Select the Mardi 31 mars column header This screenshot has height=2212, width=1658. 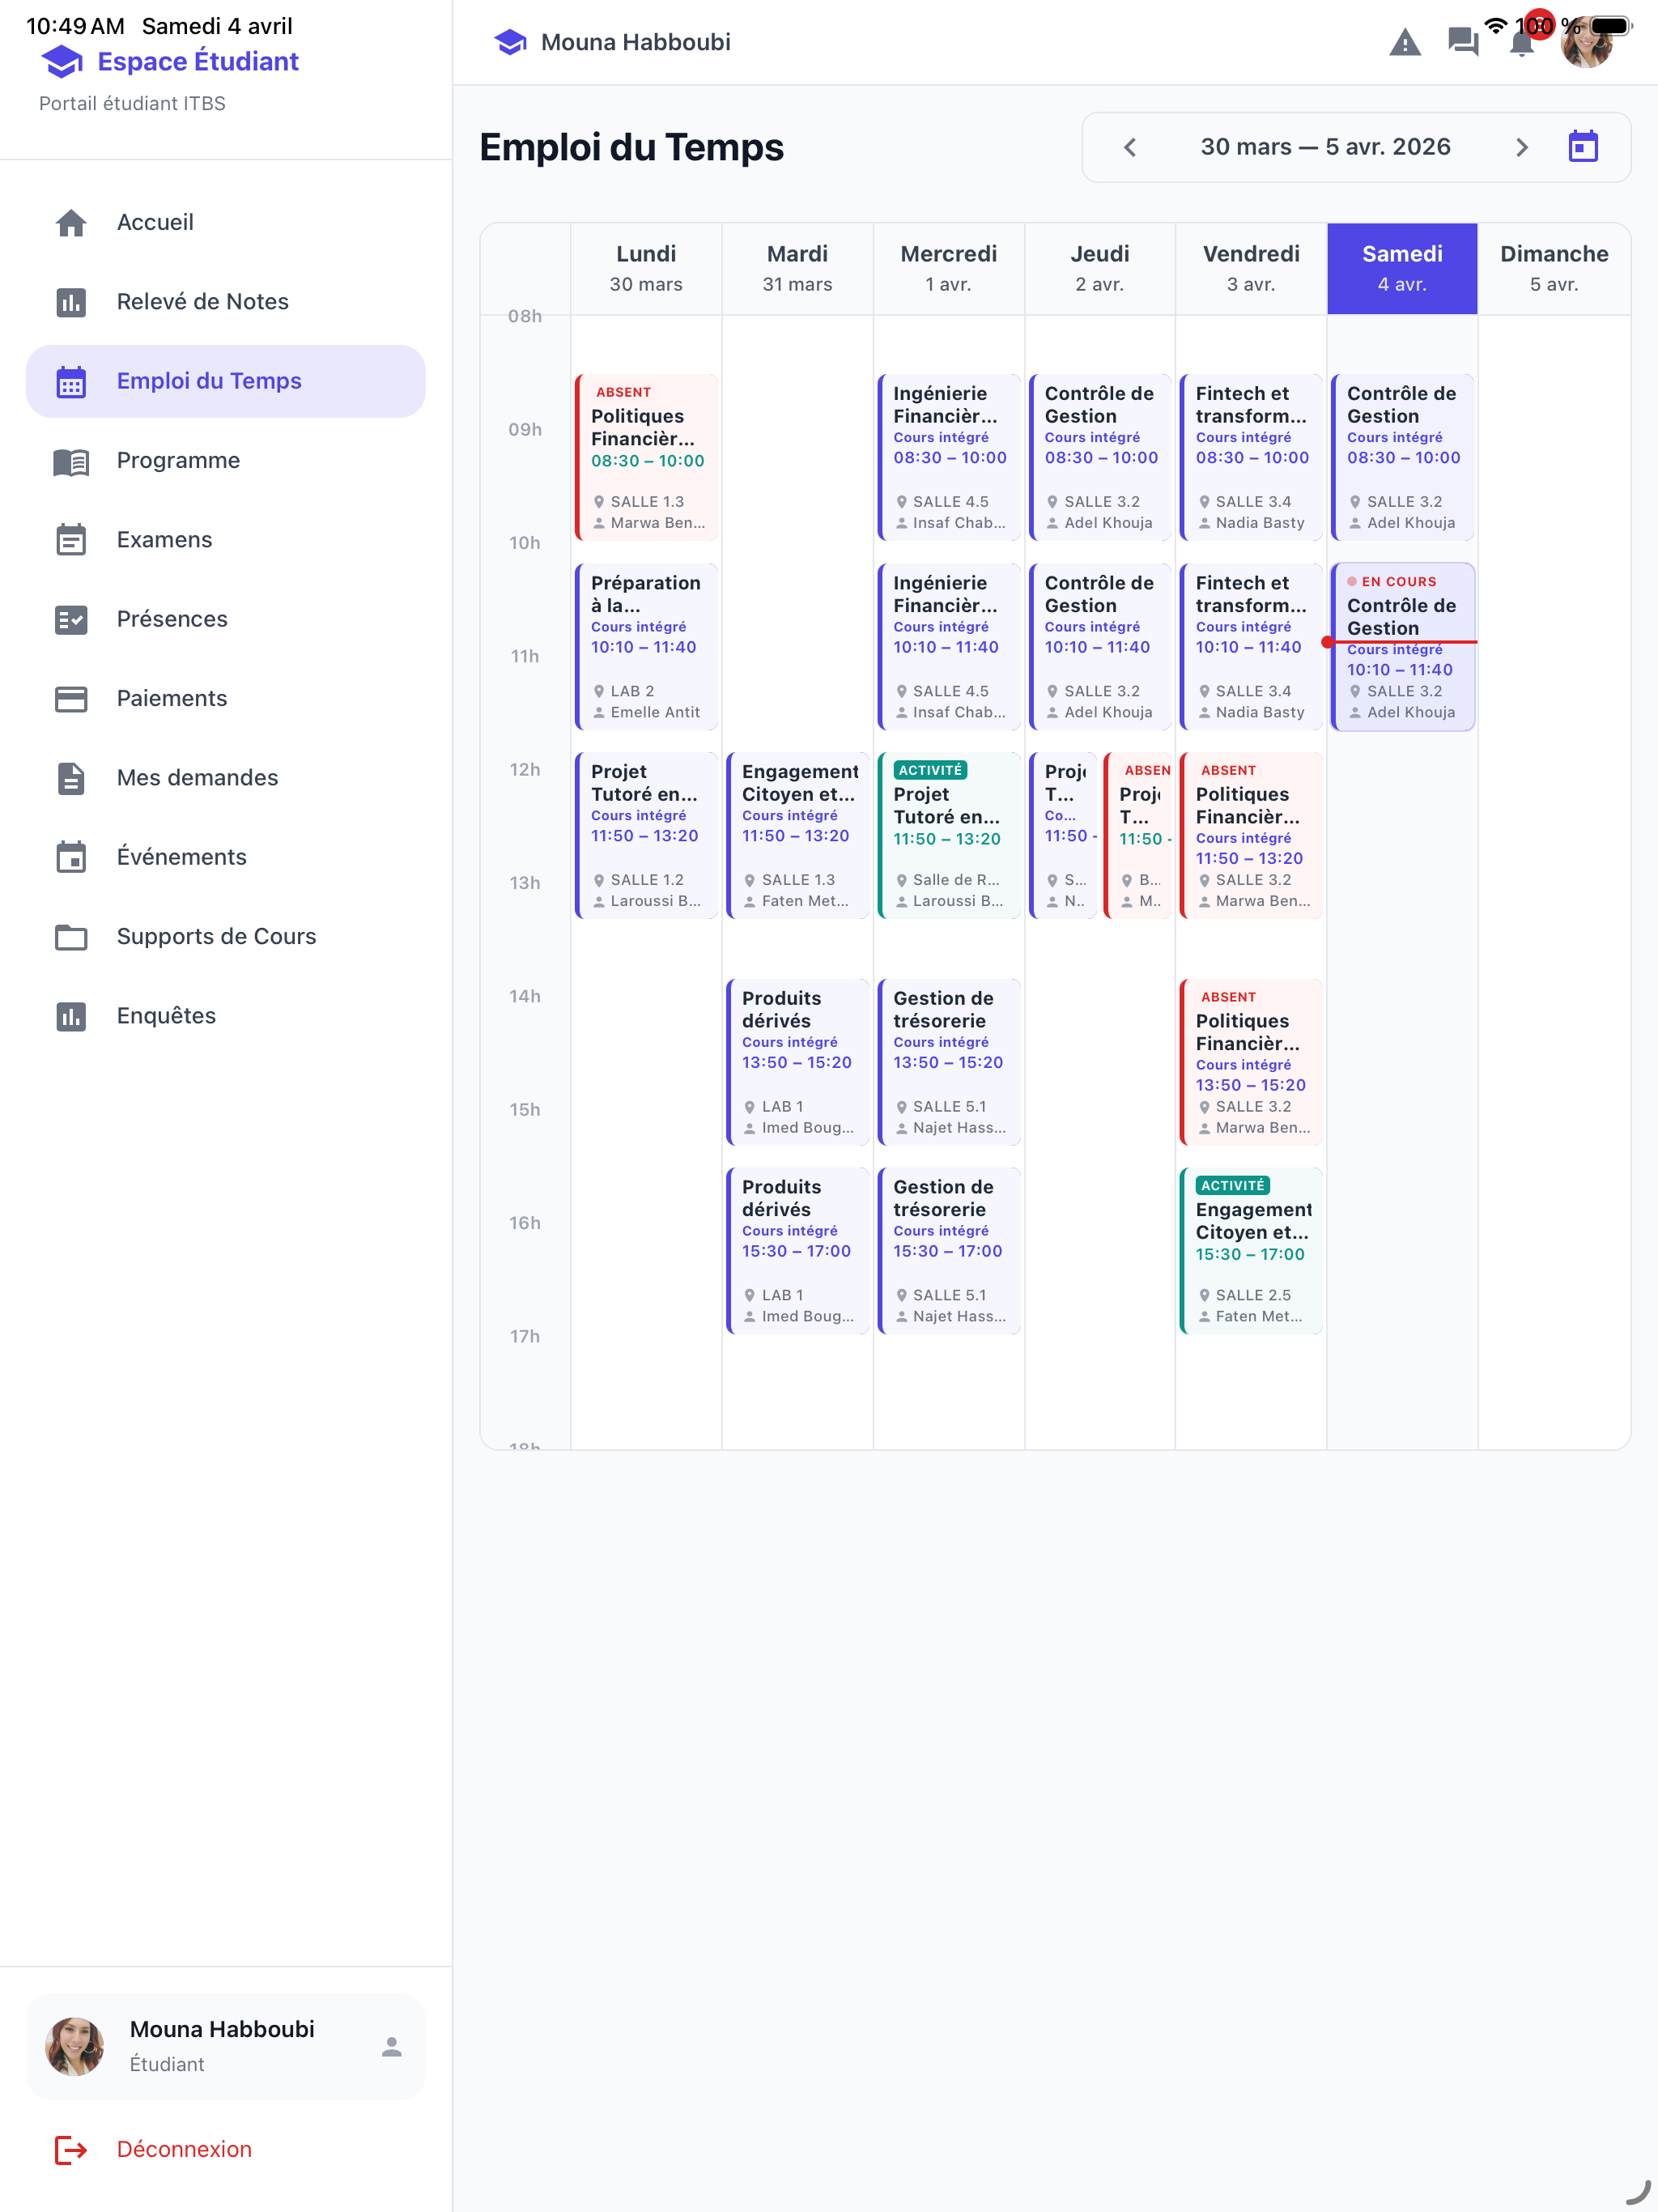(x=797, y=268)
